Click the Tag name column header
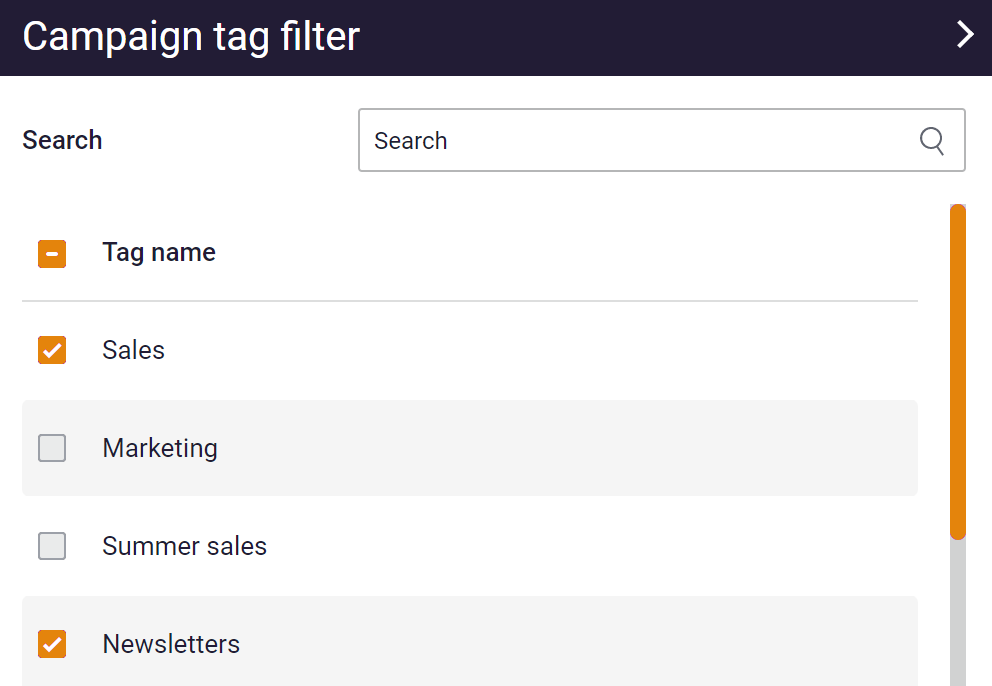992x686 pixels. point(159,253)
